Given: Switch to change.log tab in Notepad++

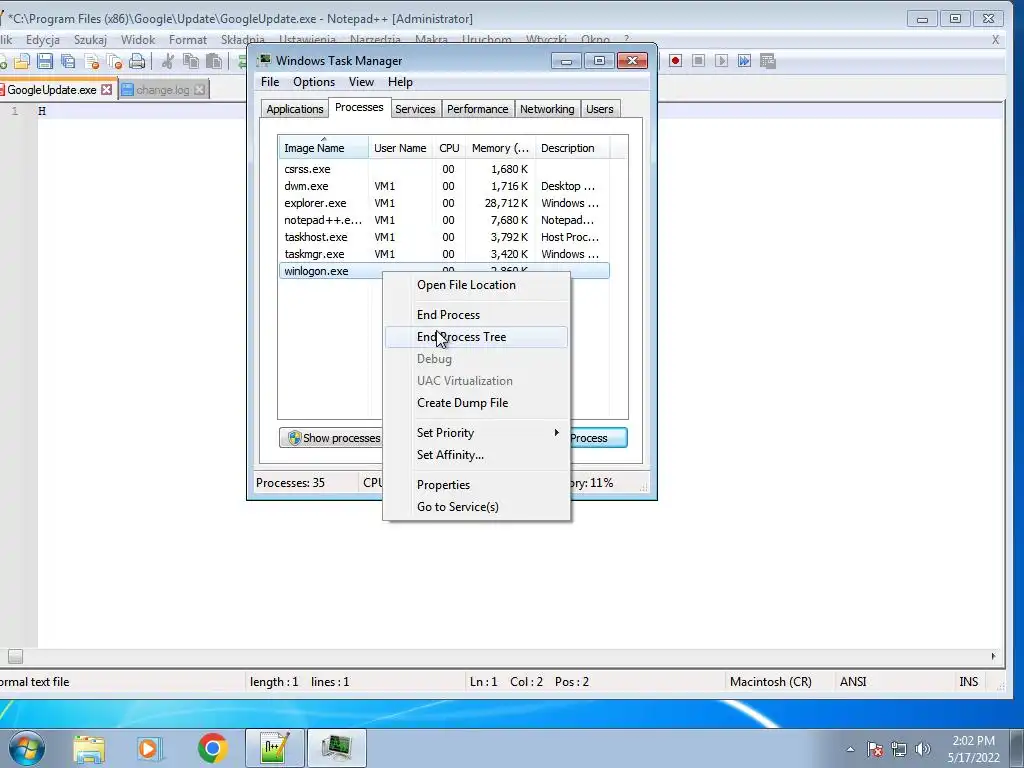Looking at the screenshot, I should (163, 89).
